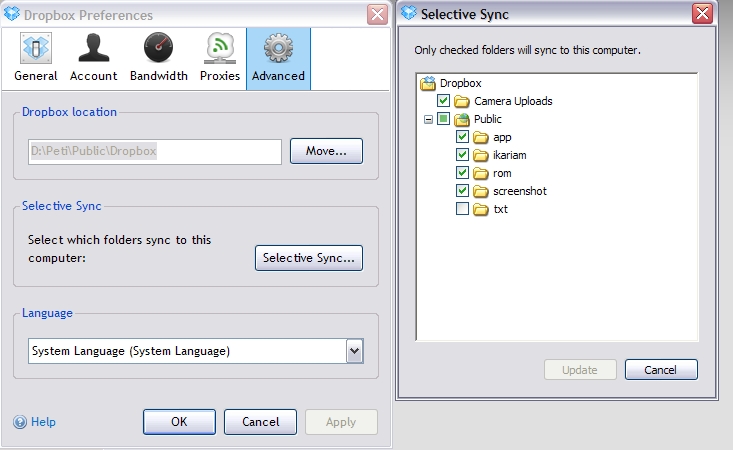Image resolution: width=733 pixels, height=450 pixels.
Task: Confirm preferences with OK
Action: [179, 422]
